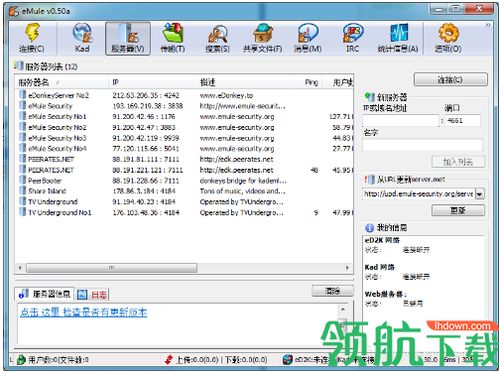
Task: Click the Update button under server.met URL
Action: (458, 210)
